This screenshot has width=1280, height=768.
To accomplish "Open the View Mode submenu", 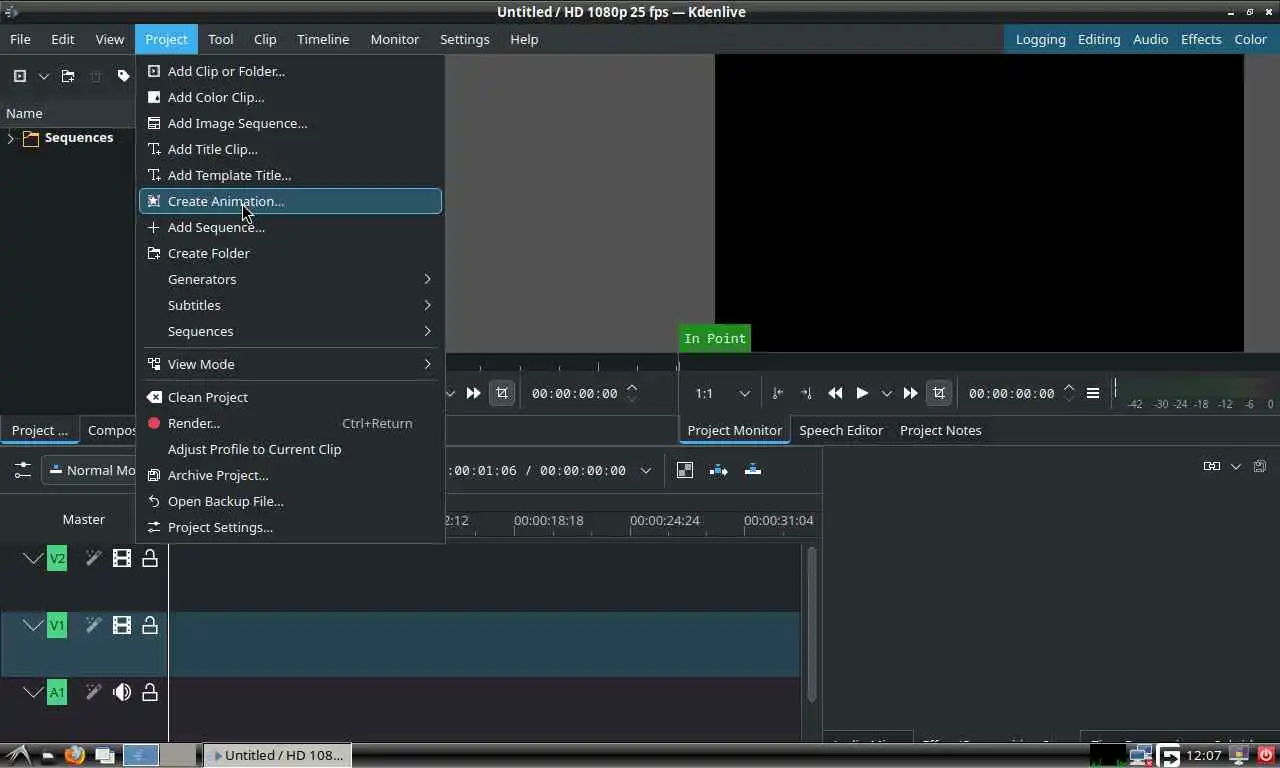I will [291, 364].
